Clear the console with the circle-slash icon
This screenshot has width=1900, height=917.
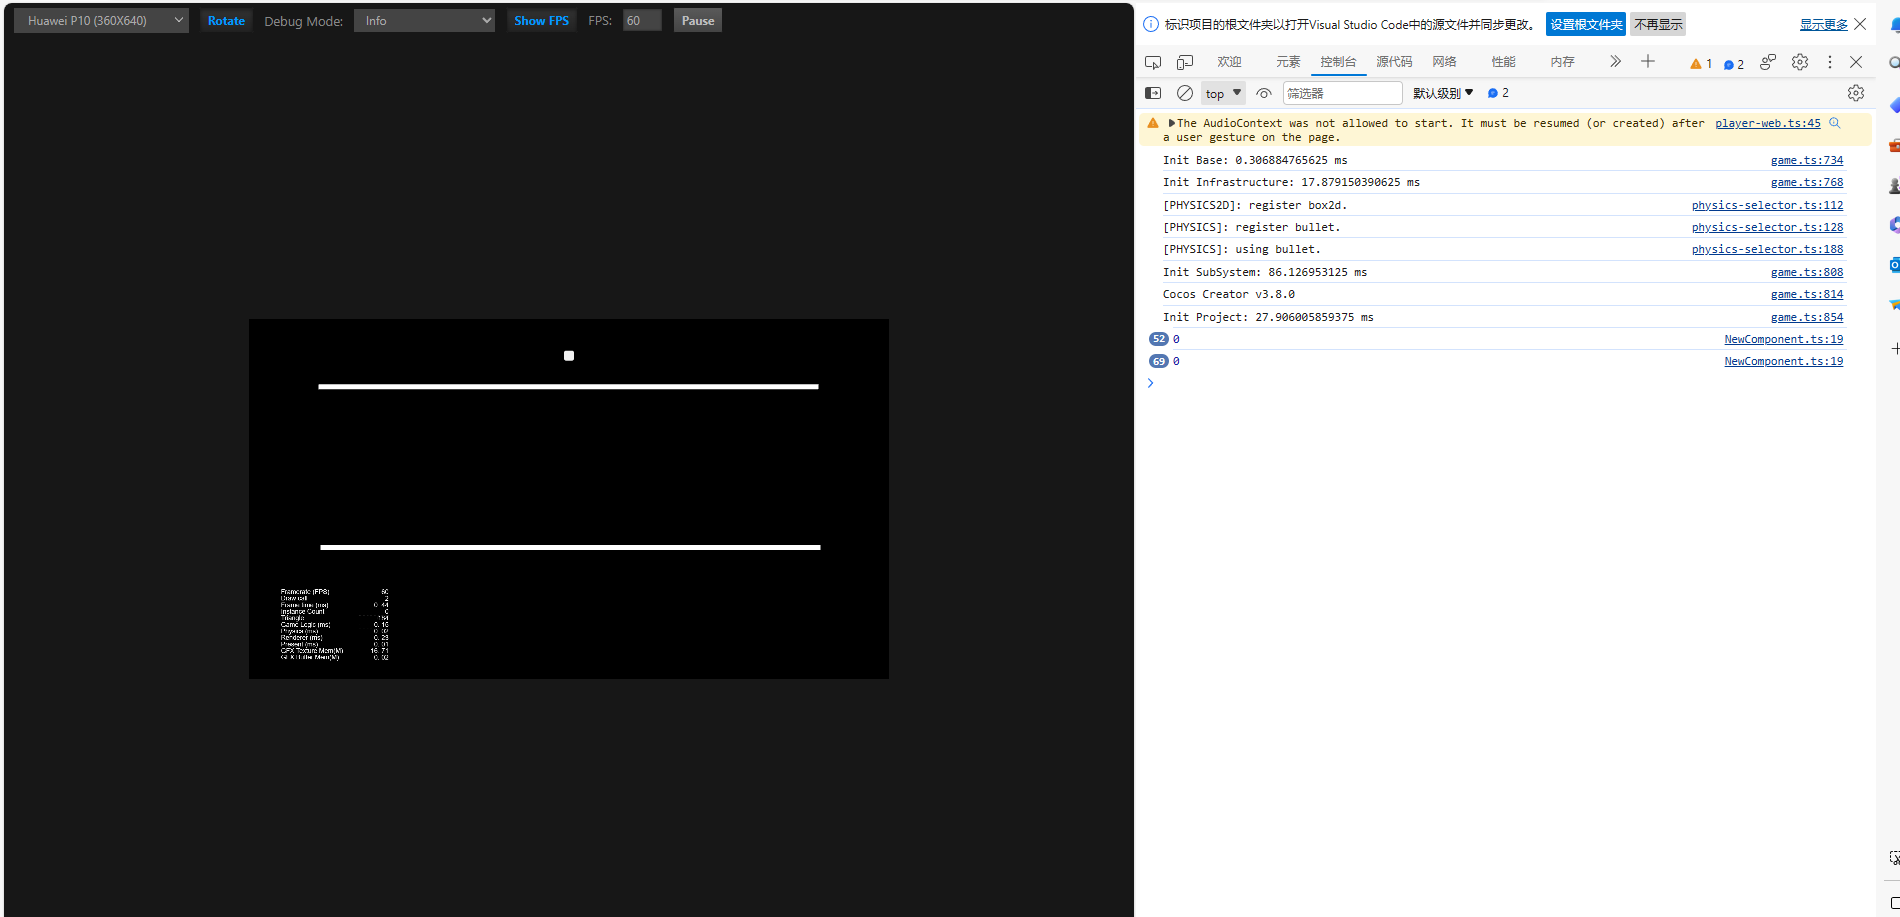tap(1185, 93)
